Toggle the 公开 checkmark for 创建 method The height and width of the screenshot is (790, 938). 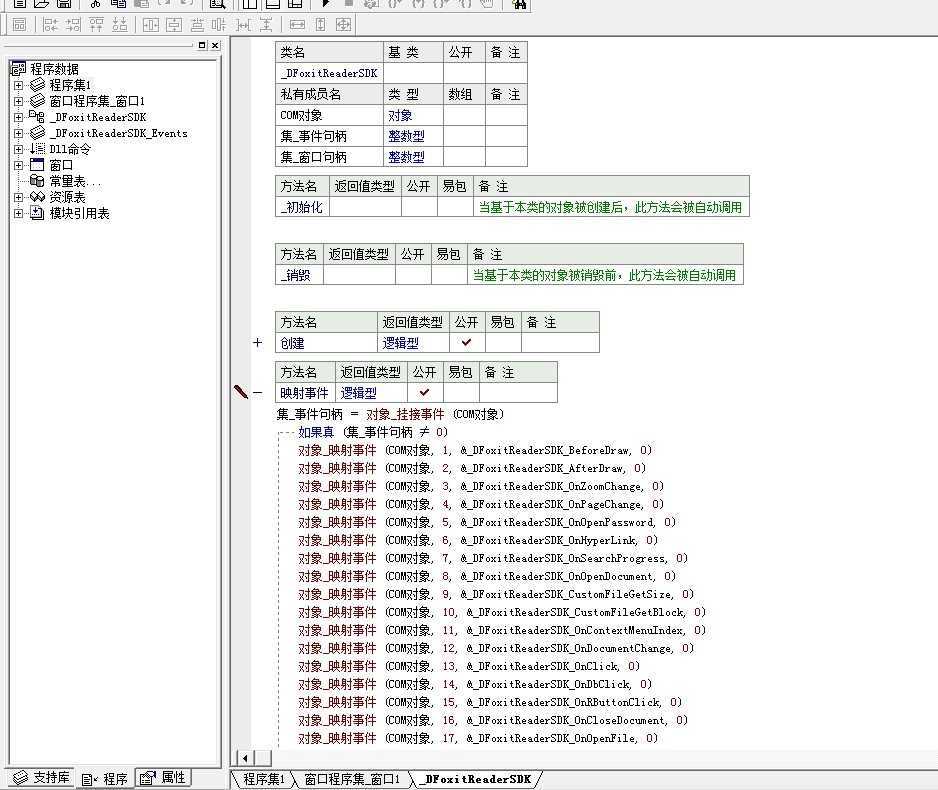click(x=466, y=343)
